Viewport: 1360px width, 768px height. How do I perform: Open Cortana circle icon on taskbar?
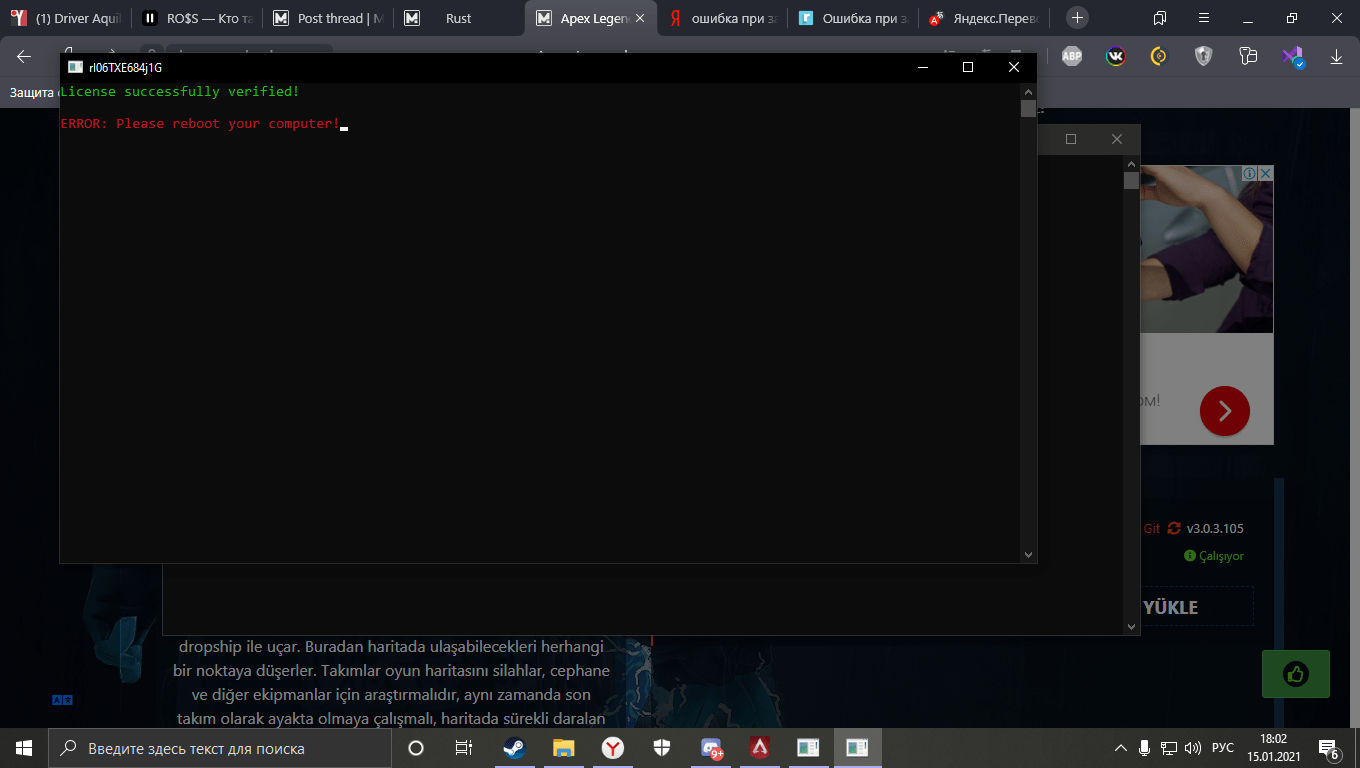point(416,748)
